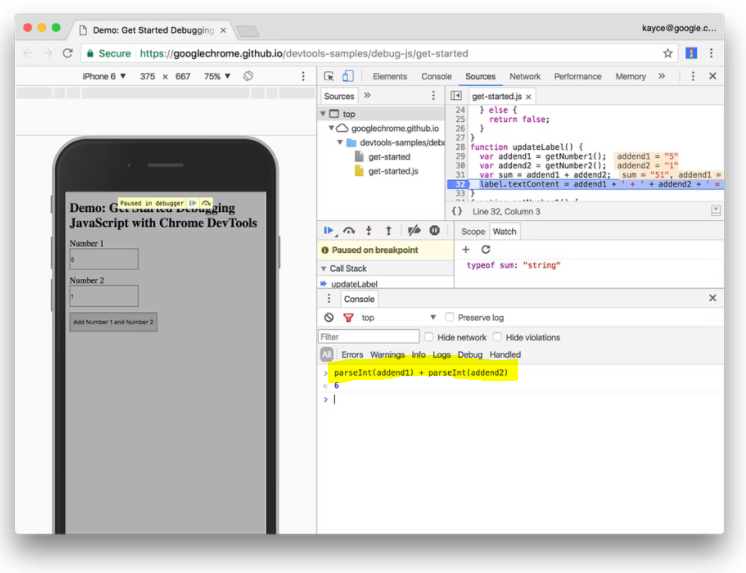Open Chrome main menu

711,53
